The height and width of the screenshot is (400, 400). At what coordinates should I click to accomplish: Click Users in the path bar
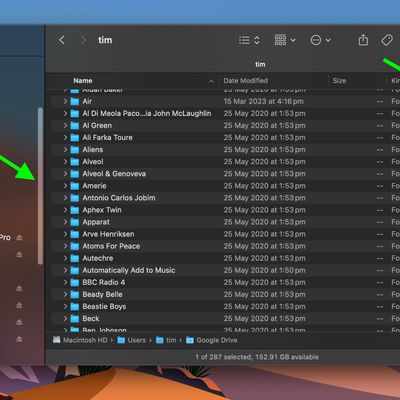pyautogui.click(x=132, y=340)
